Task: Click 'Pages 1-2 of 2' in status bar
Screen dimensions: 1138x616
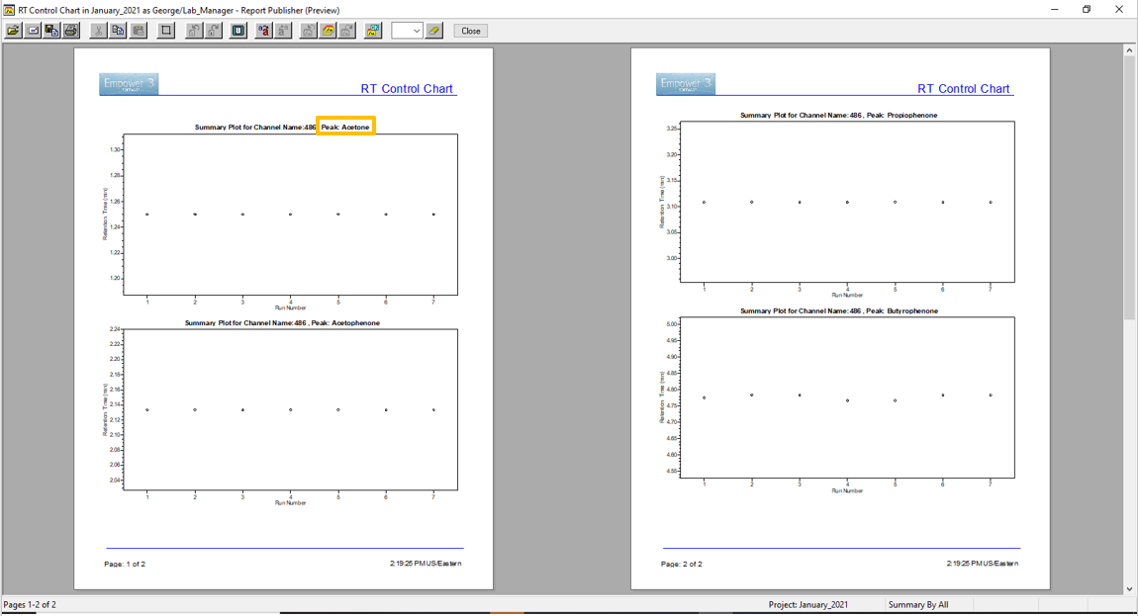Action: pos(30,604)
